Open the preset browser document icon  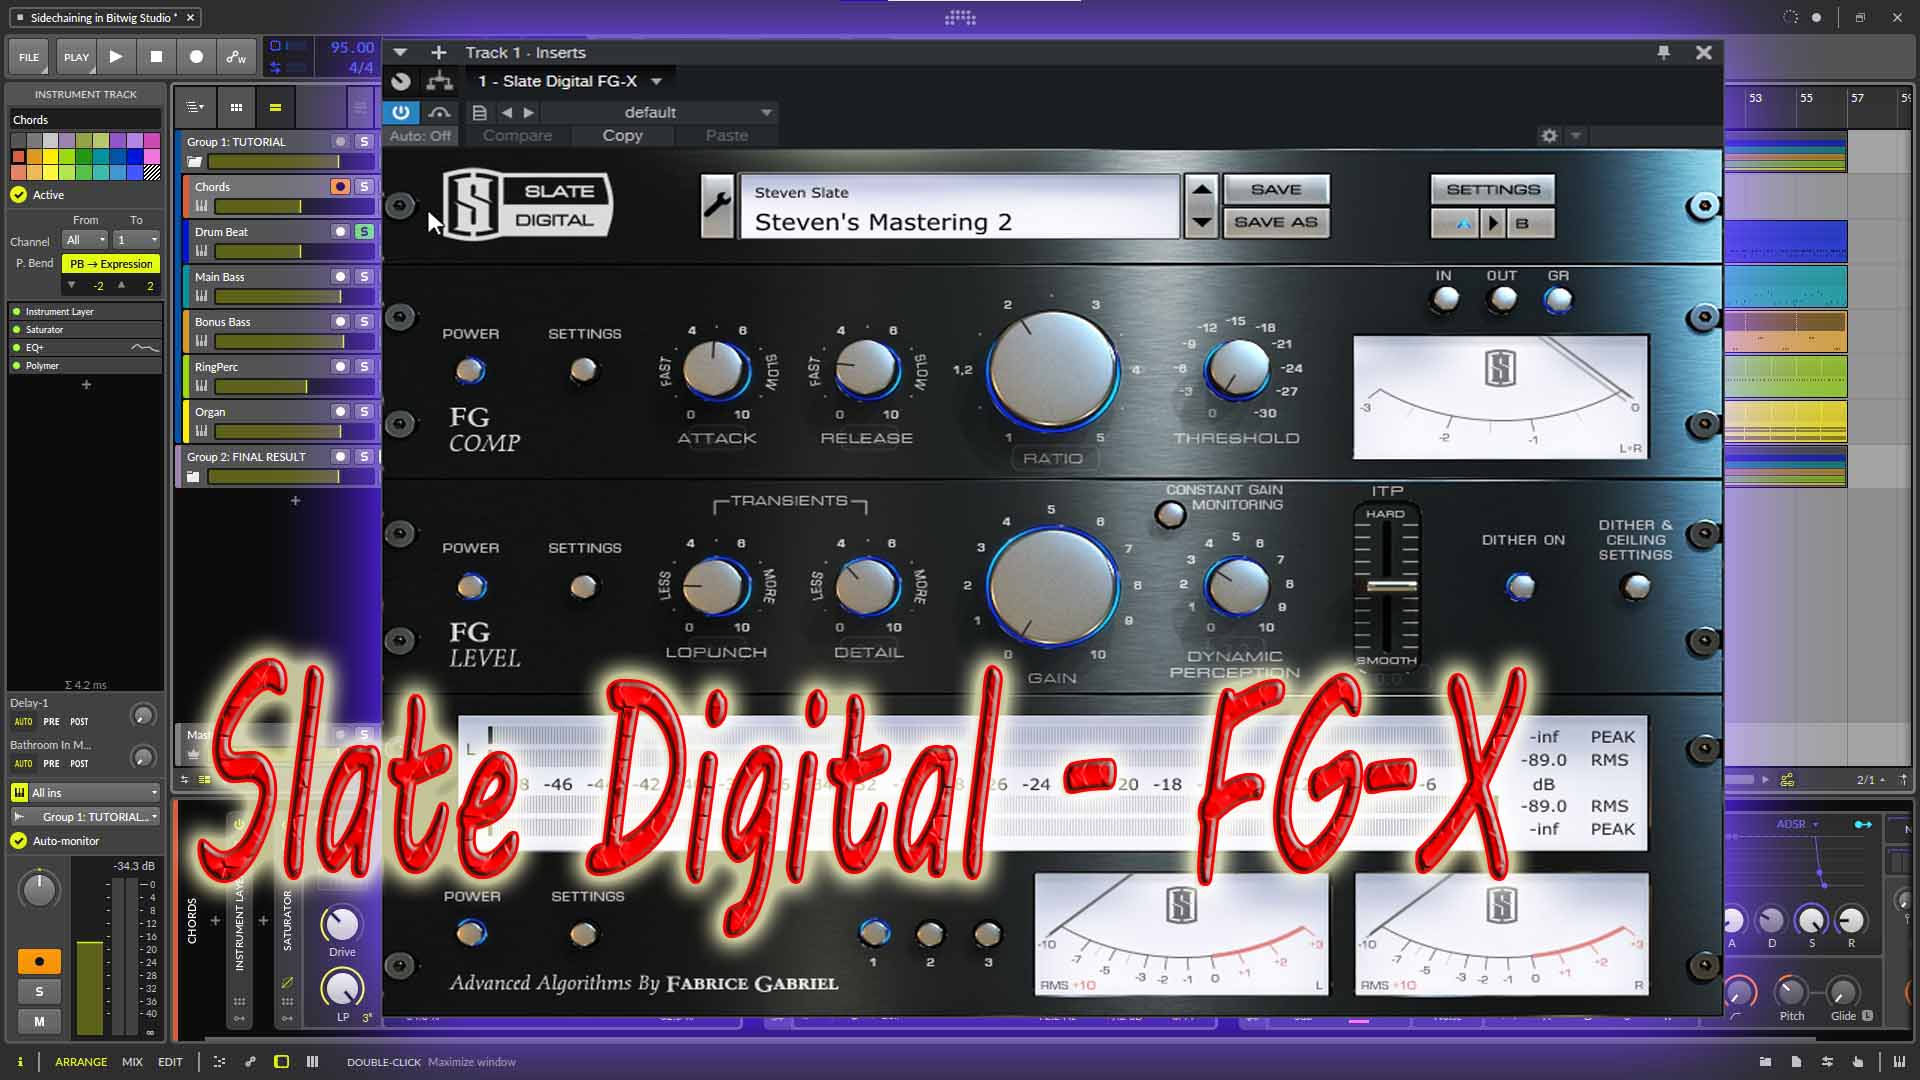coord(479,112)
